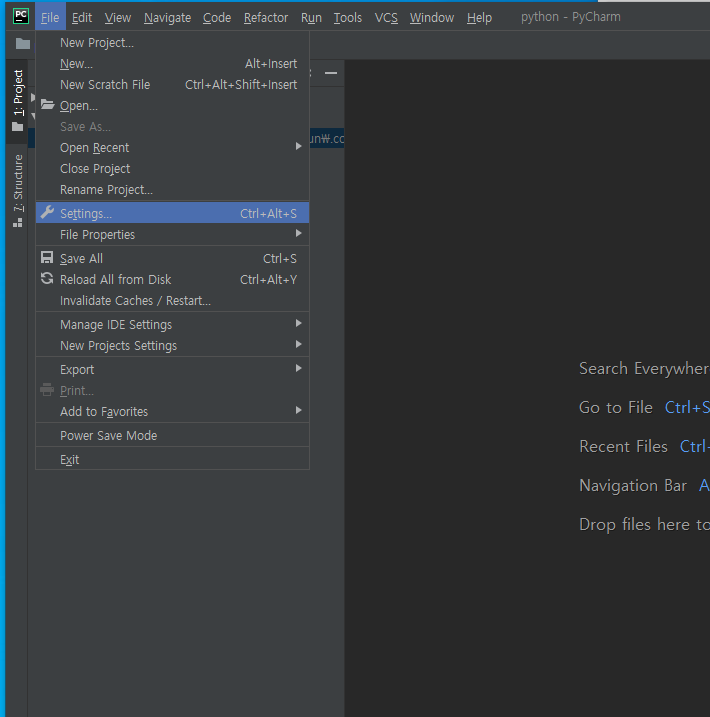
Task: Expand Add to Favorites submenu
Action: pos(172,411)
